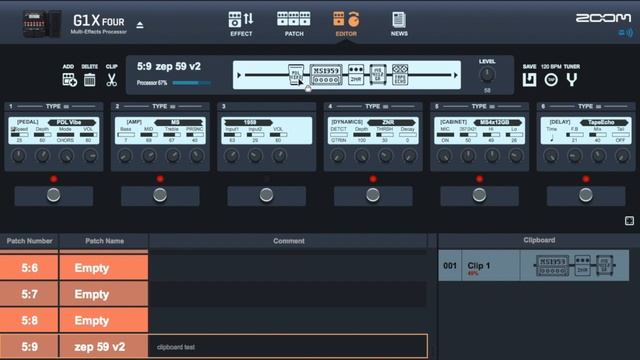Image resolution: width=640 pixels, height=360 pixels.
Task: Click the ZNR THRSH knob
Action: point(385,156)
